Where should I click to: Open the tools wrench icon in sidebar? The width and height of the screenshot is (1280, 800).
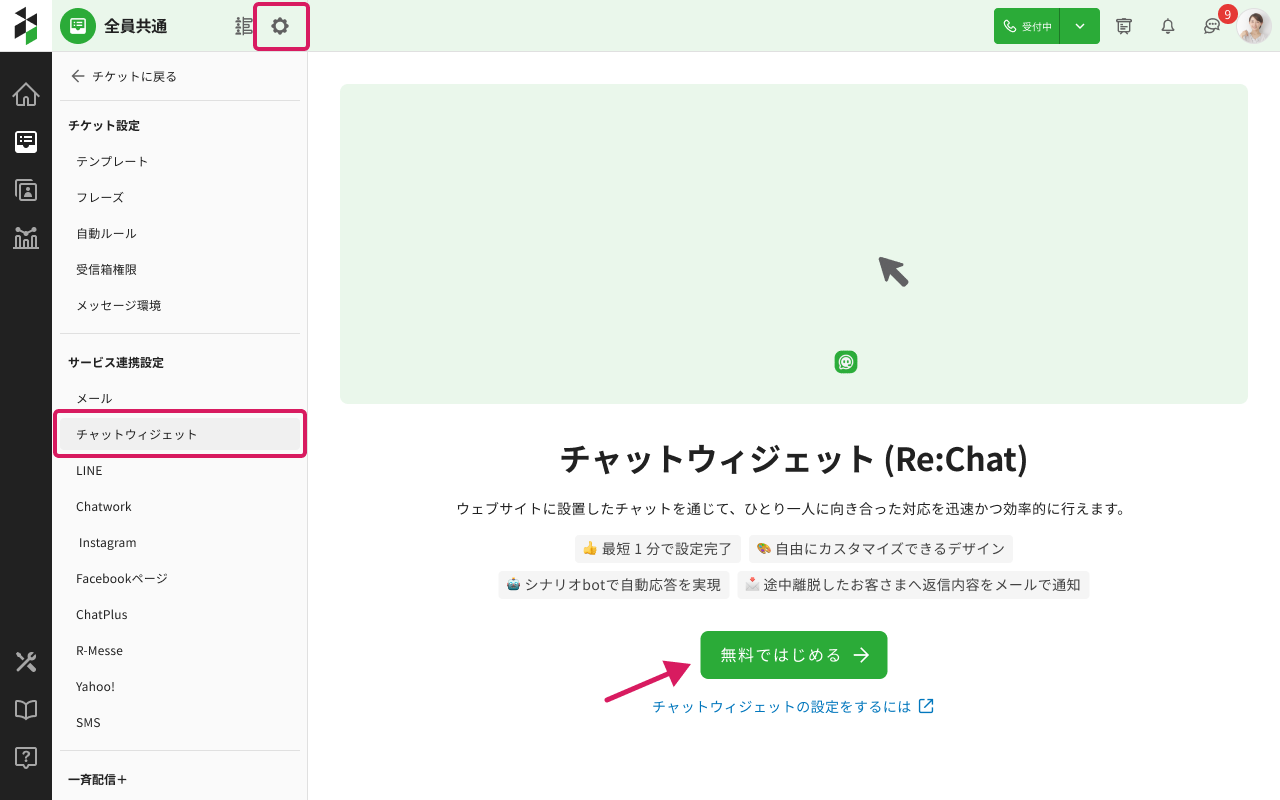[x=26, y=662]
